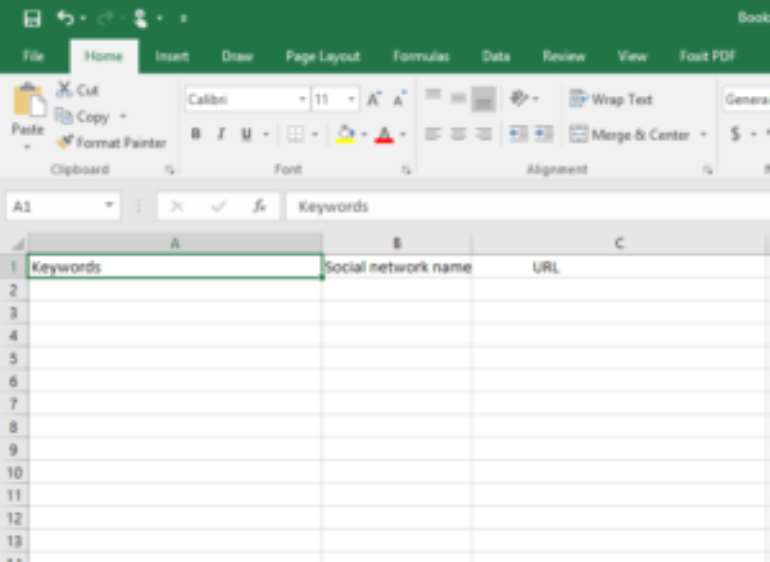Toggle Wrap Text

click(611, 100)
